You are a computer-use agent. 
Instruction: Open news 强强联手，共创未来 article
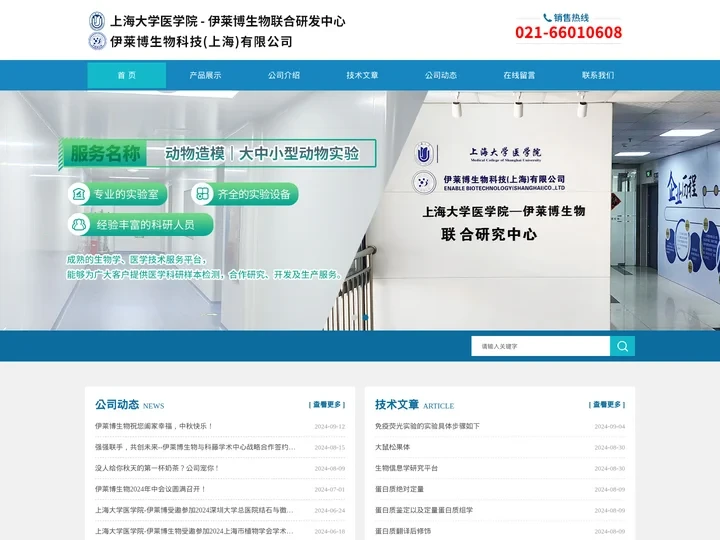pyautogui.click(x=195, y=447)
